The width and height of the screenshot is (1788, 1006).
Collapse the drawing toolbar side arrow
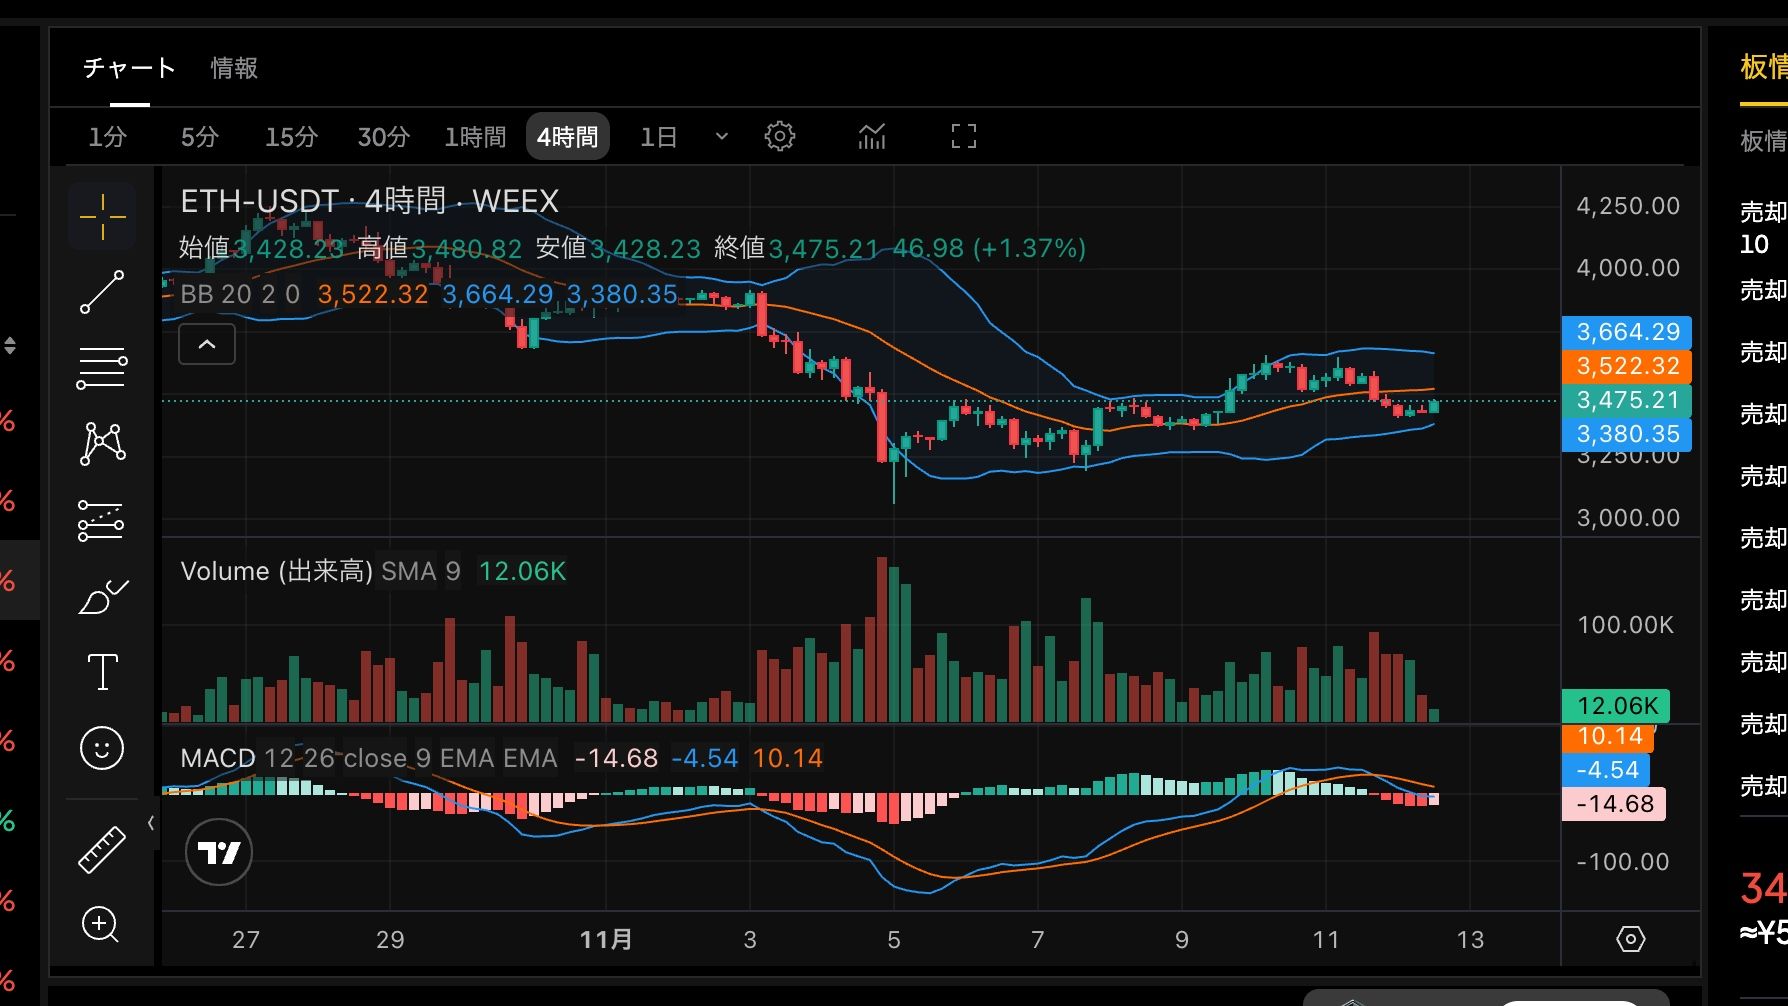151,823
